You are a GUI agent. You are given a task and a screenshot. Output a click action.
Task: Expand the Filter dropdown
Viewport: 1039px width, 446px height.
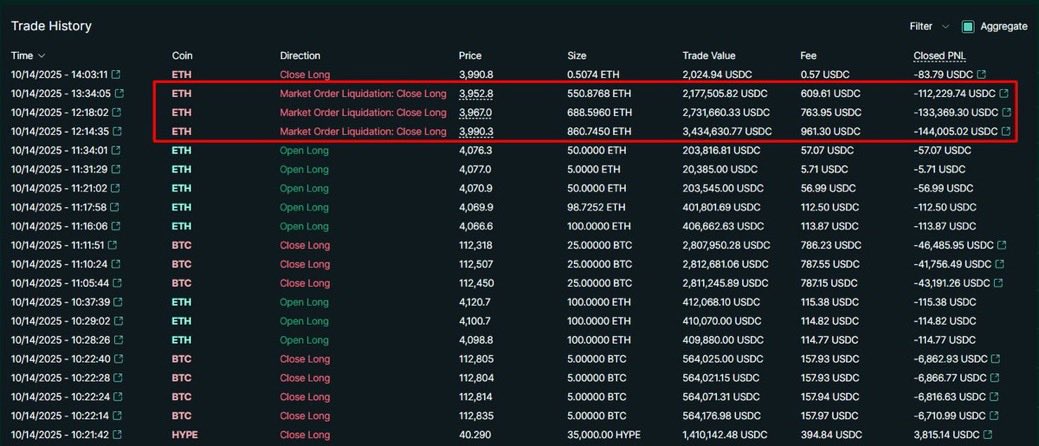[926, 27]
